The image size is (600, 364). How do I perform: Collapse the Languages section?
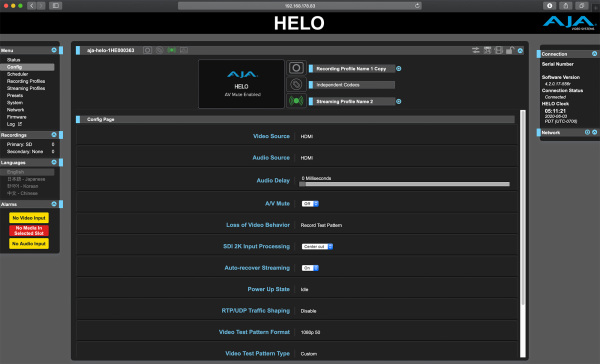pyautogui.click(x=54, y=162)
